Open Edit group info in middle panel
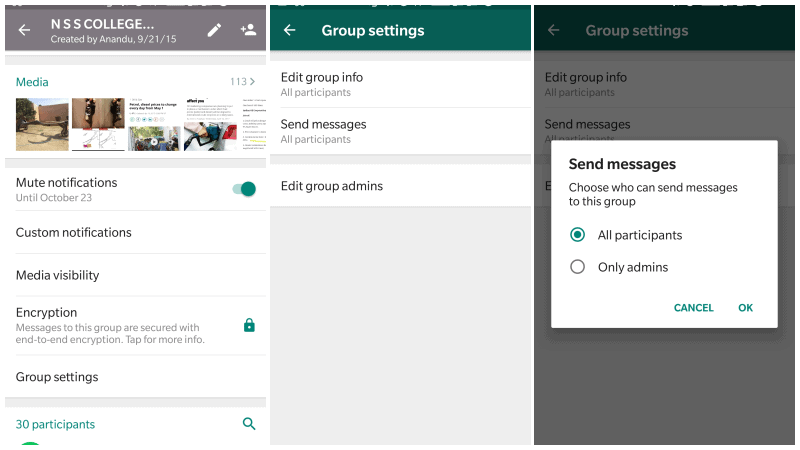 click(401, 84)
